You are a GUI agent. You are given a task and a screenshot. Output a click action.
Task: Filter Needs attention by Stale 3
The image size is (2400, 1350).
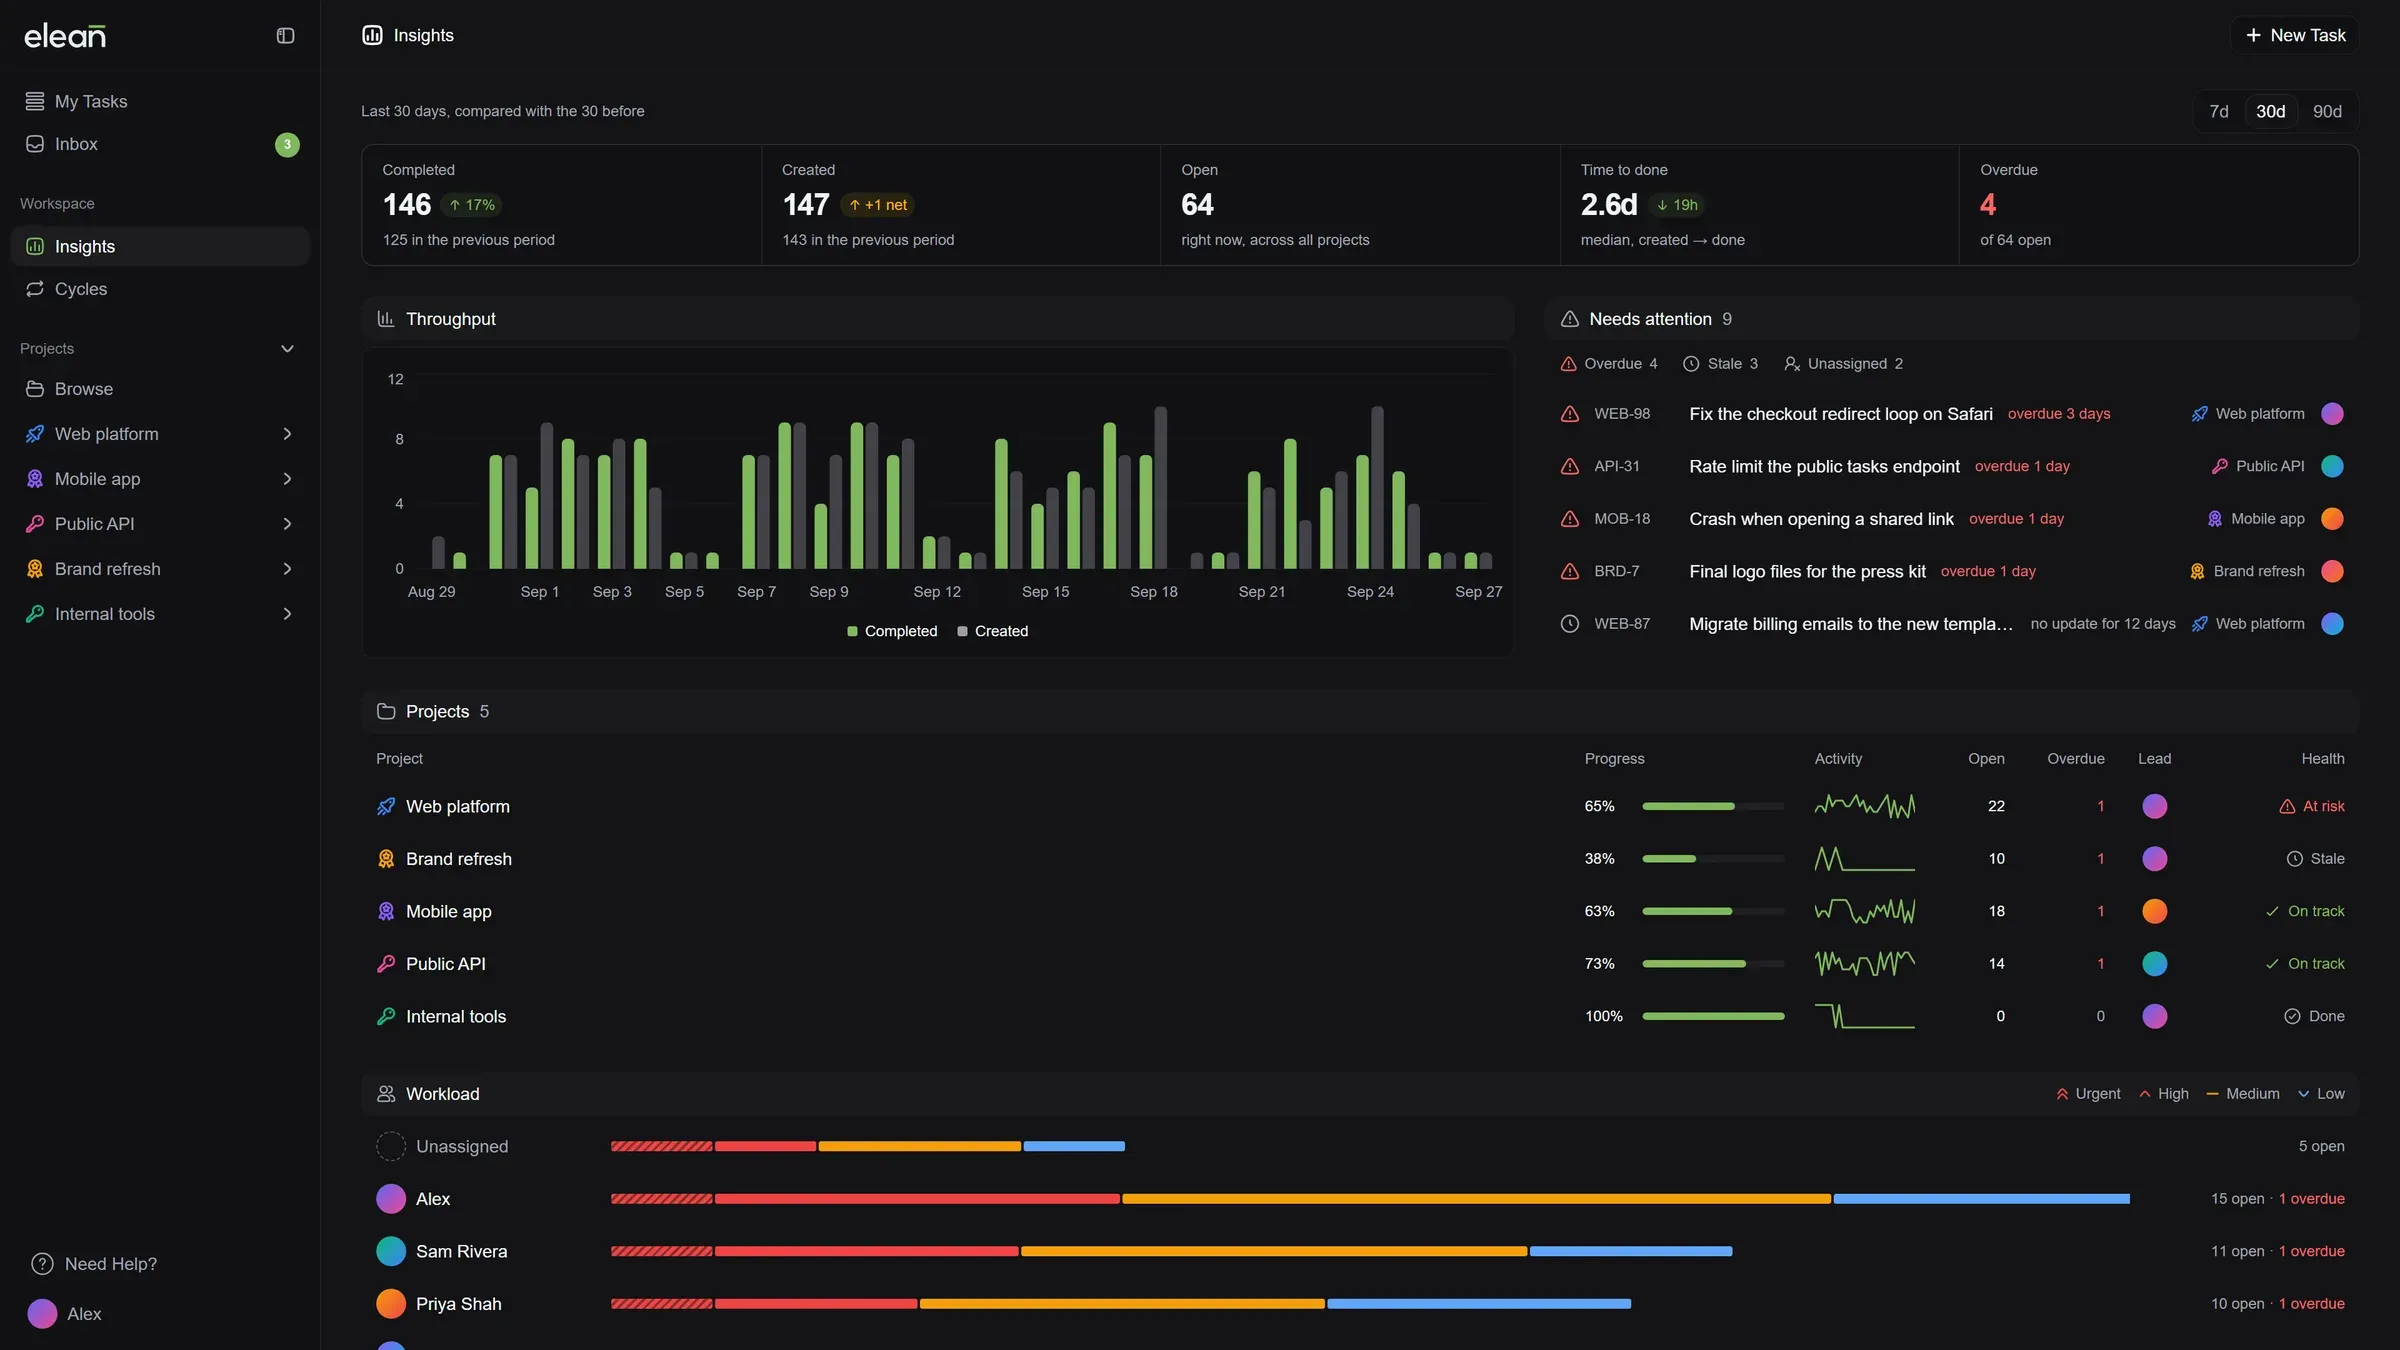(1720, 364)
